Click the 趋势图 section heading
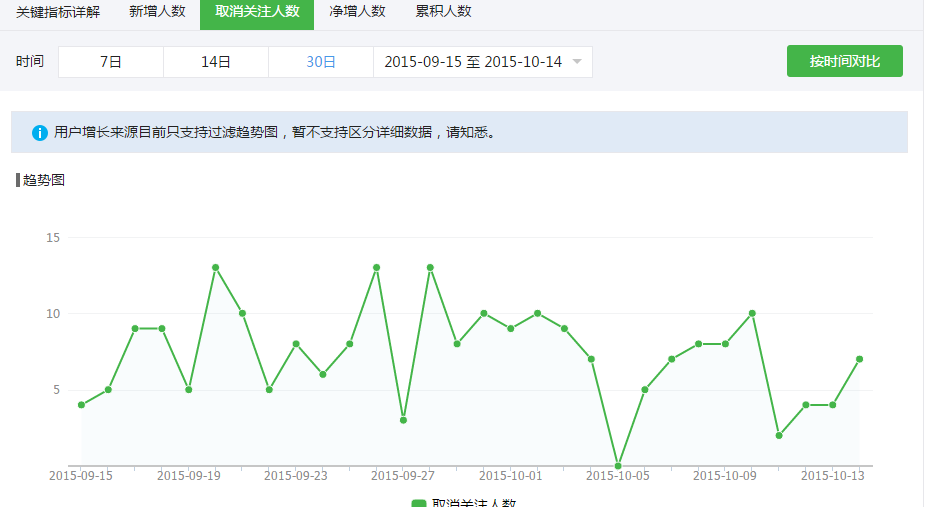933x507 pixels. [44, 180]
